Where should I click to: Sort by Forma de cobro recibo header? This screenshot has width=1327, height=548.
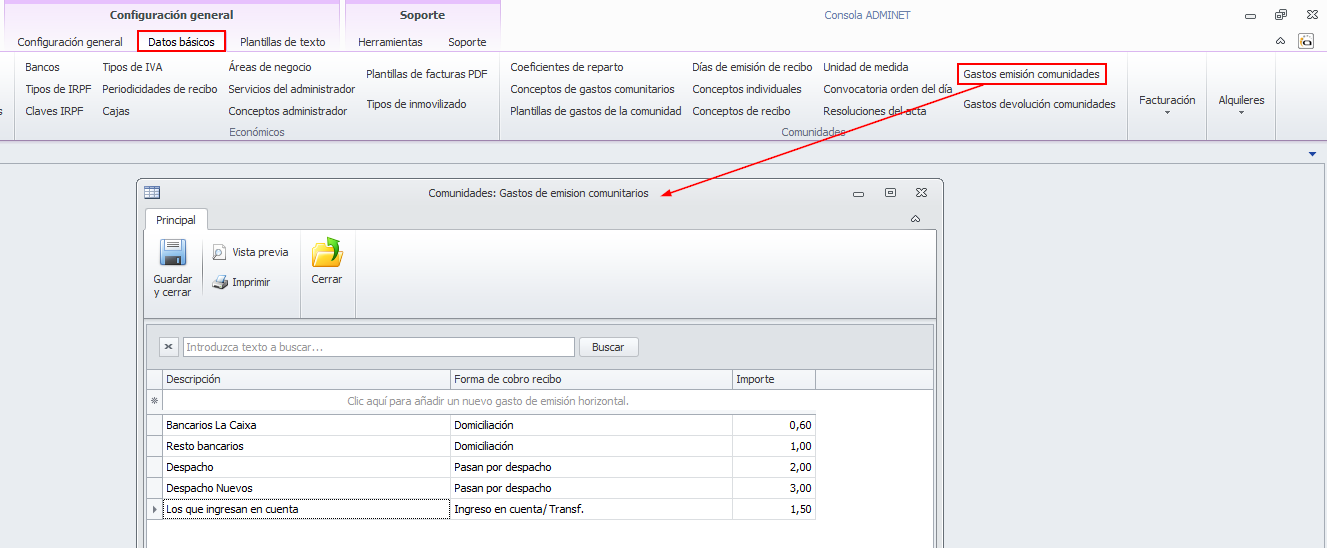pyautogui.click(x=591, y=379)
